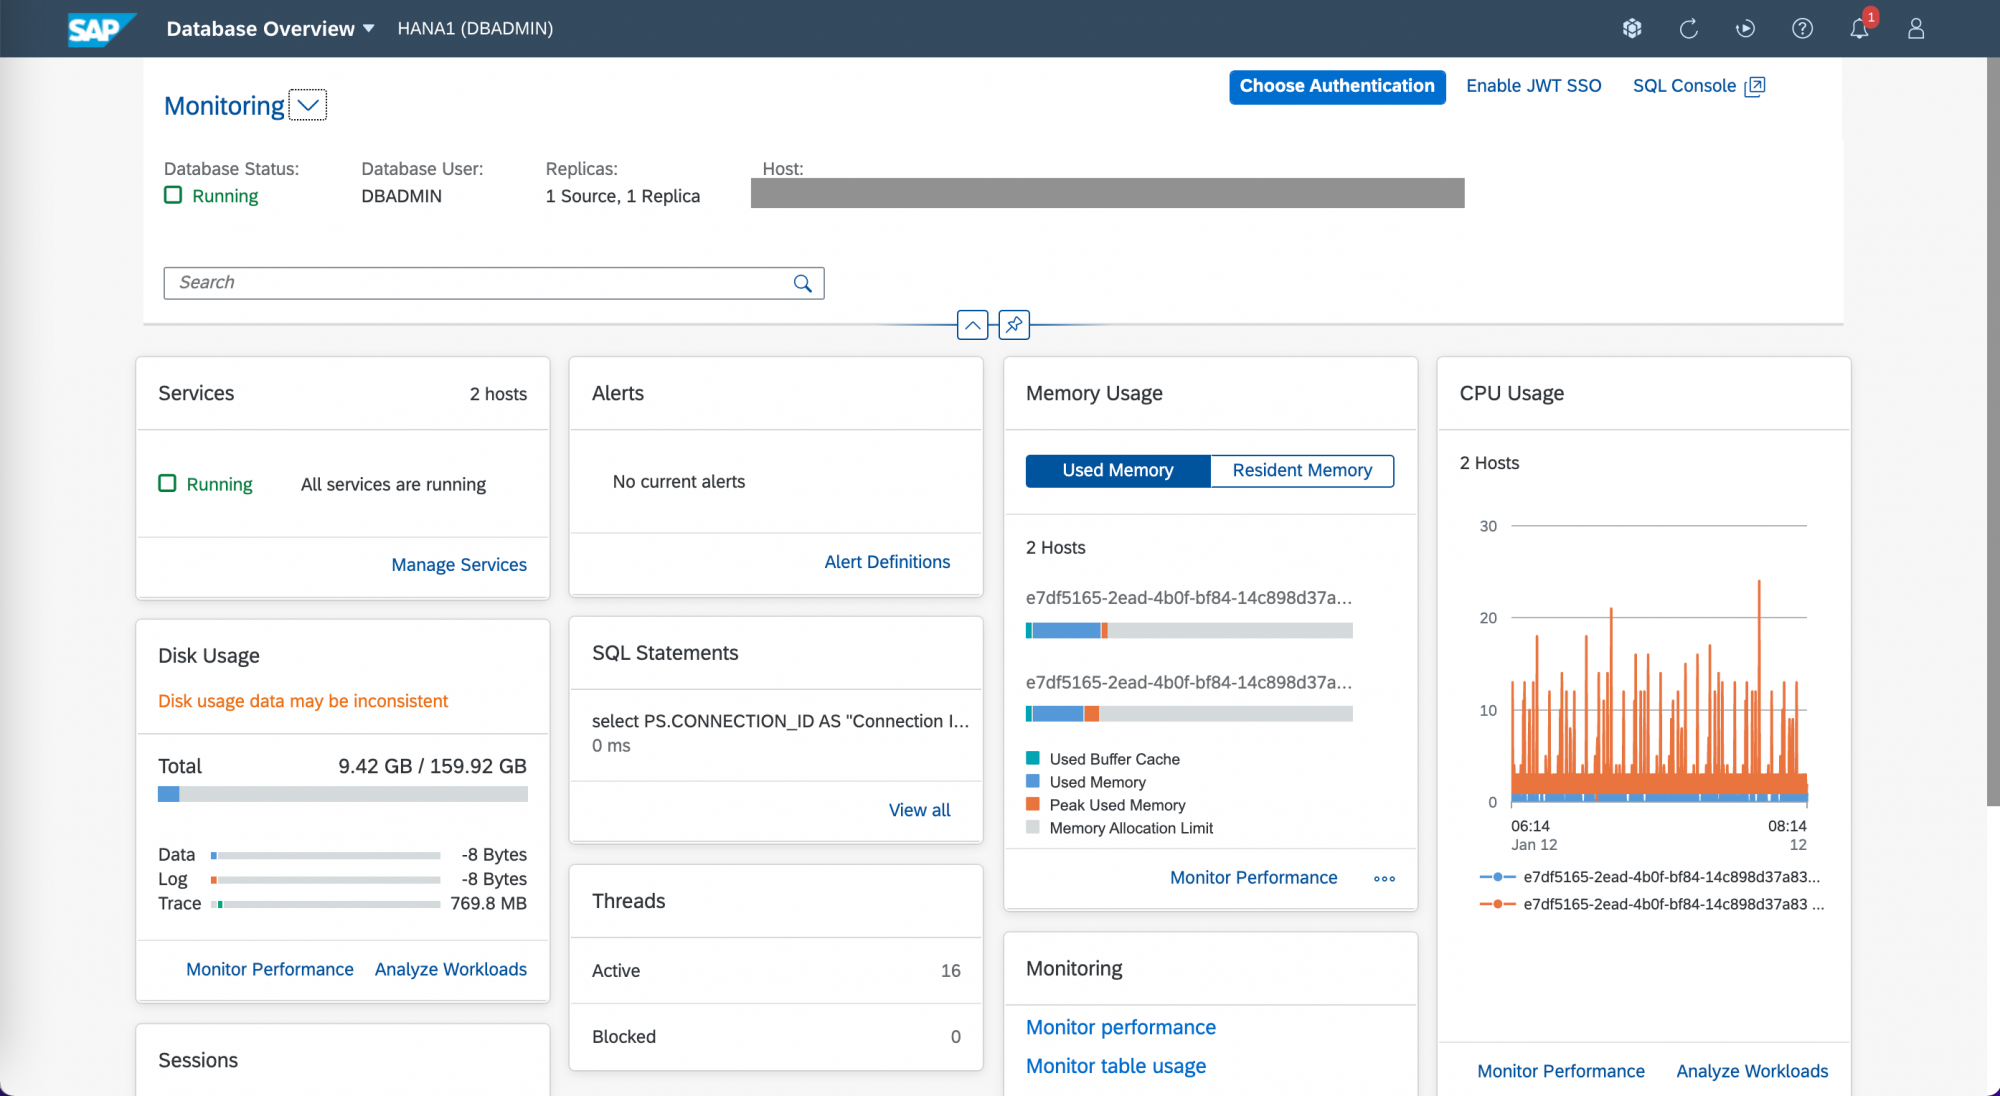Pin the header with the pin icon
The width and height of the screenshot is (2000, 1096).
coord(1014,325)
